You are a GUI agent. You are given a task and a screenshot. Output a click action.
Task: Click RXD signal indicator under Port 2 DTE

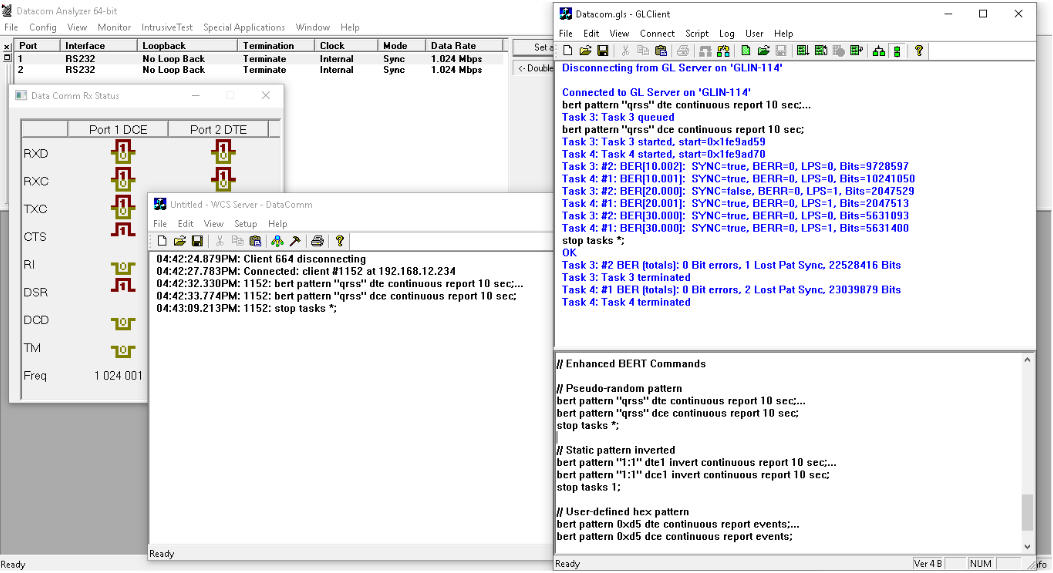click(x=223, y=152)
